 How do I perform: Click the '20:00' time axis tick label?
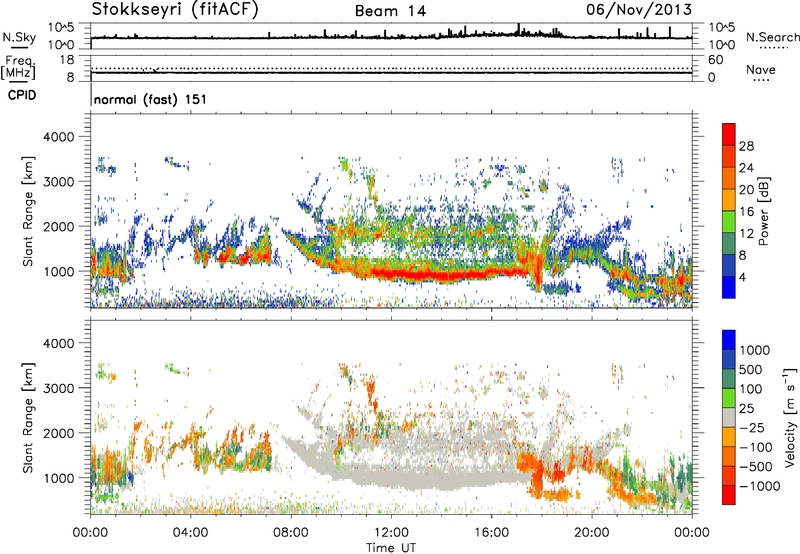coord(592,533)
